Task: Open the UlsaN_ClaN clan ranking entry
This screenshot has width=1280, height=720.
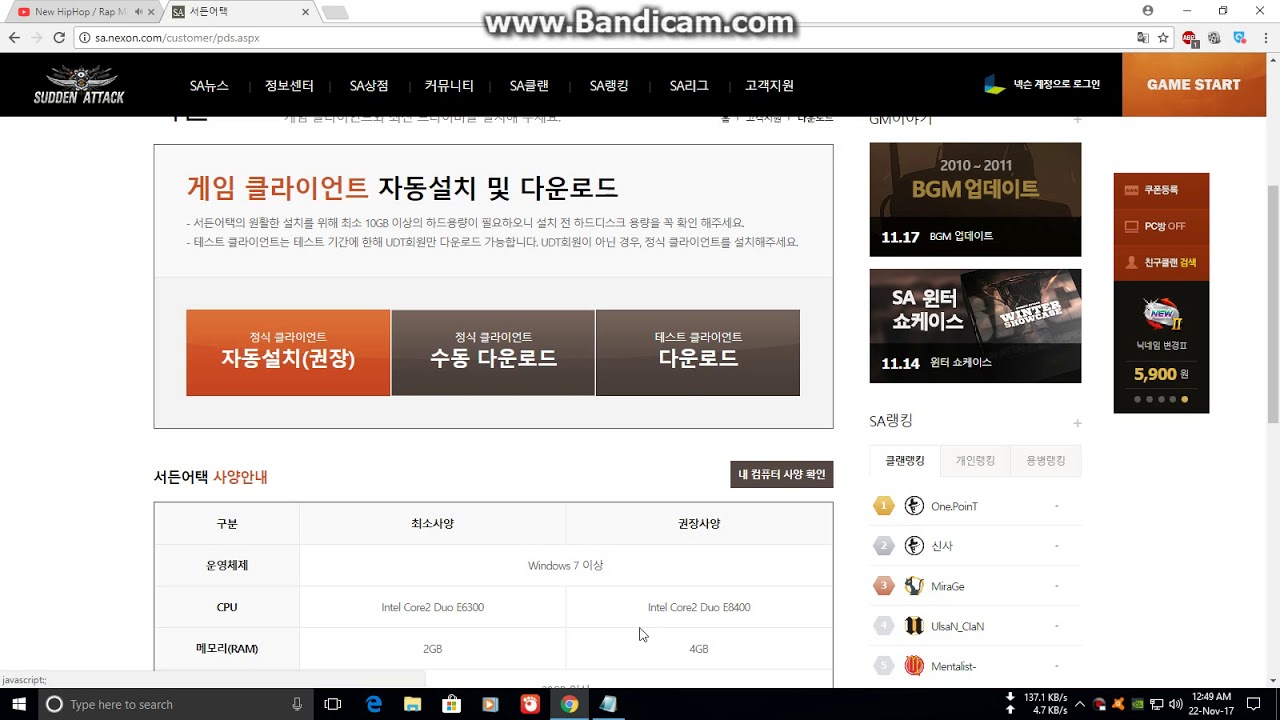Action: (x=975, y=626)
